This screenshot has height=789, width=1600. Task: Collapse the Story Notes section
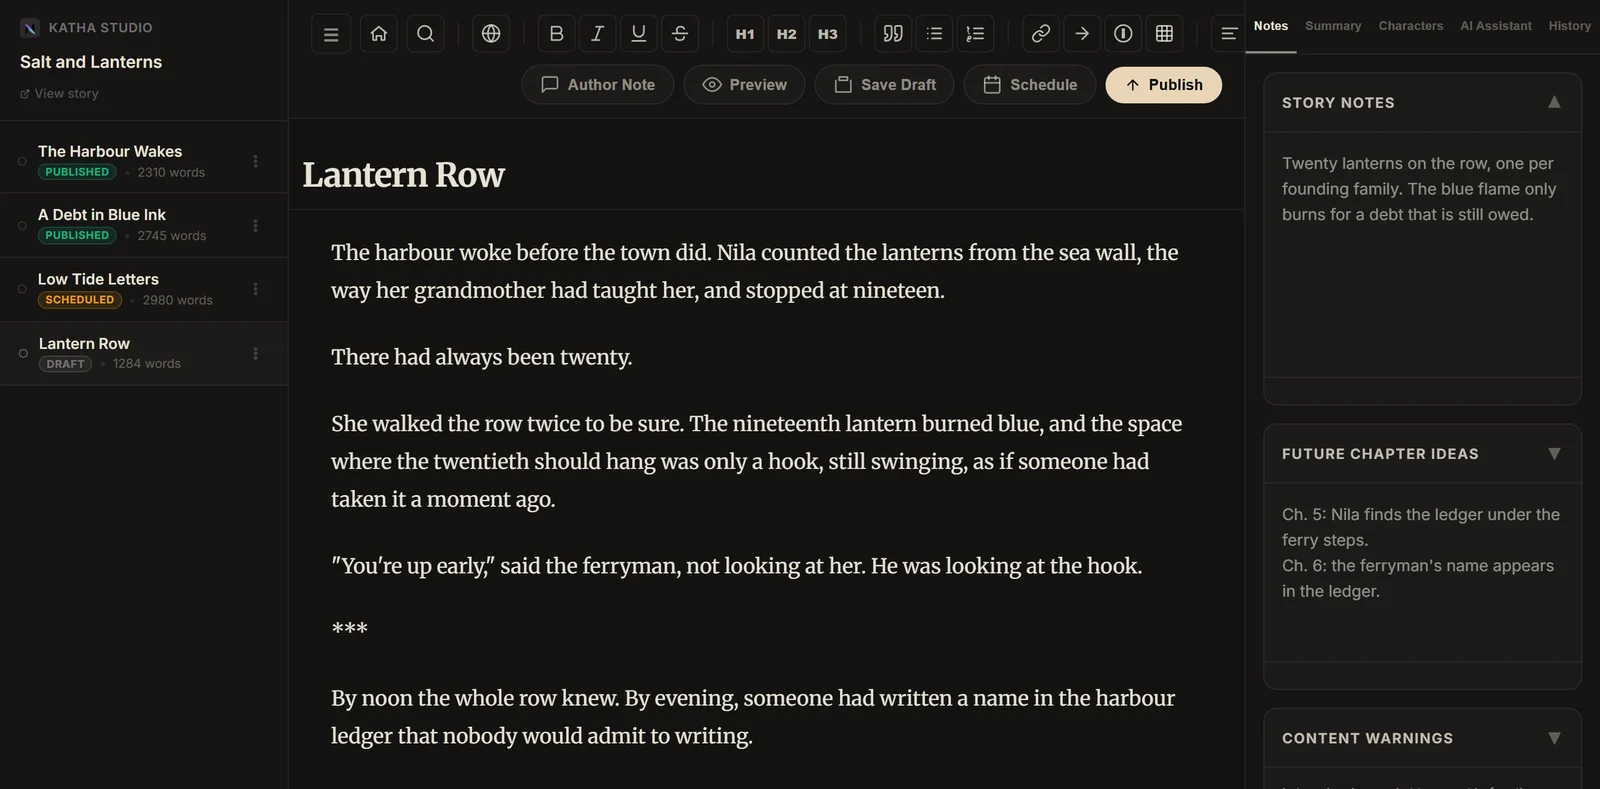tap(1554, 102)
